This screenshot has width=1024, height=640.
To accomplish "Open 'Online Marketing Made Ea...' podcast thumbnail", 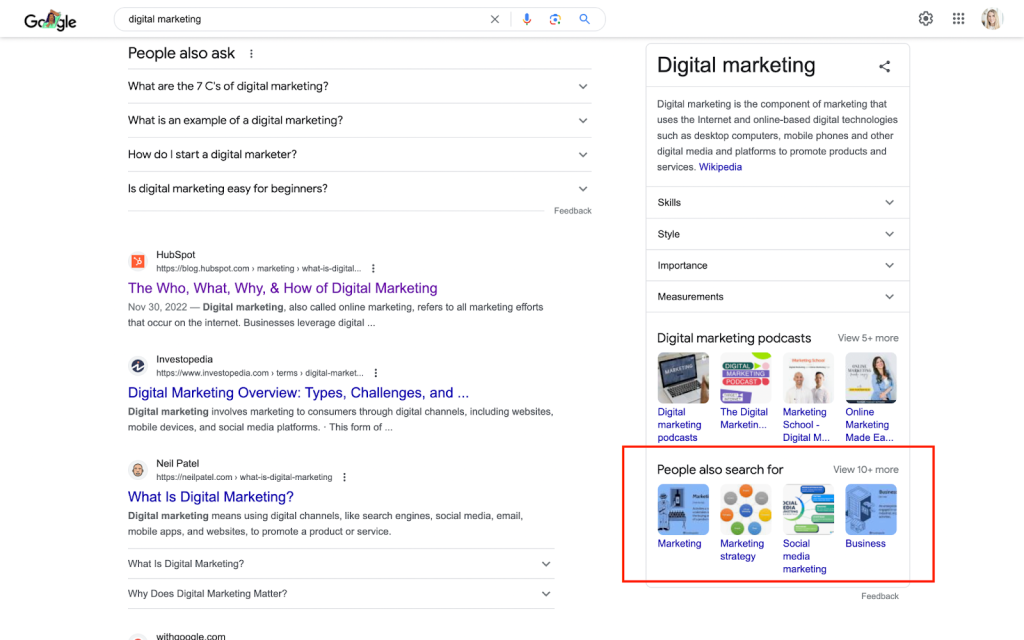I will pyautogui.click(x=871, y=378).
